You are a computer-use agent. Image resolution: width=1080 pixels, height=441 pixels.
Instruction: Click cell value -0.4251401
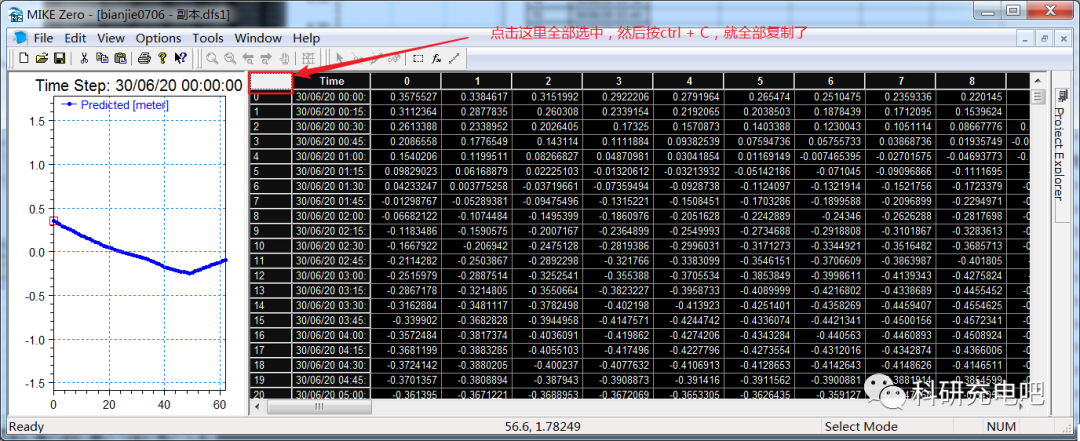point(759,305)
